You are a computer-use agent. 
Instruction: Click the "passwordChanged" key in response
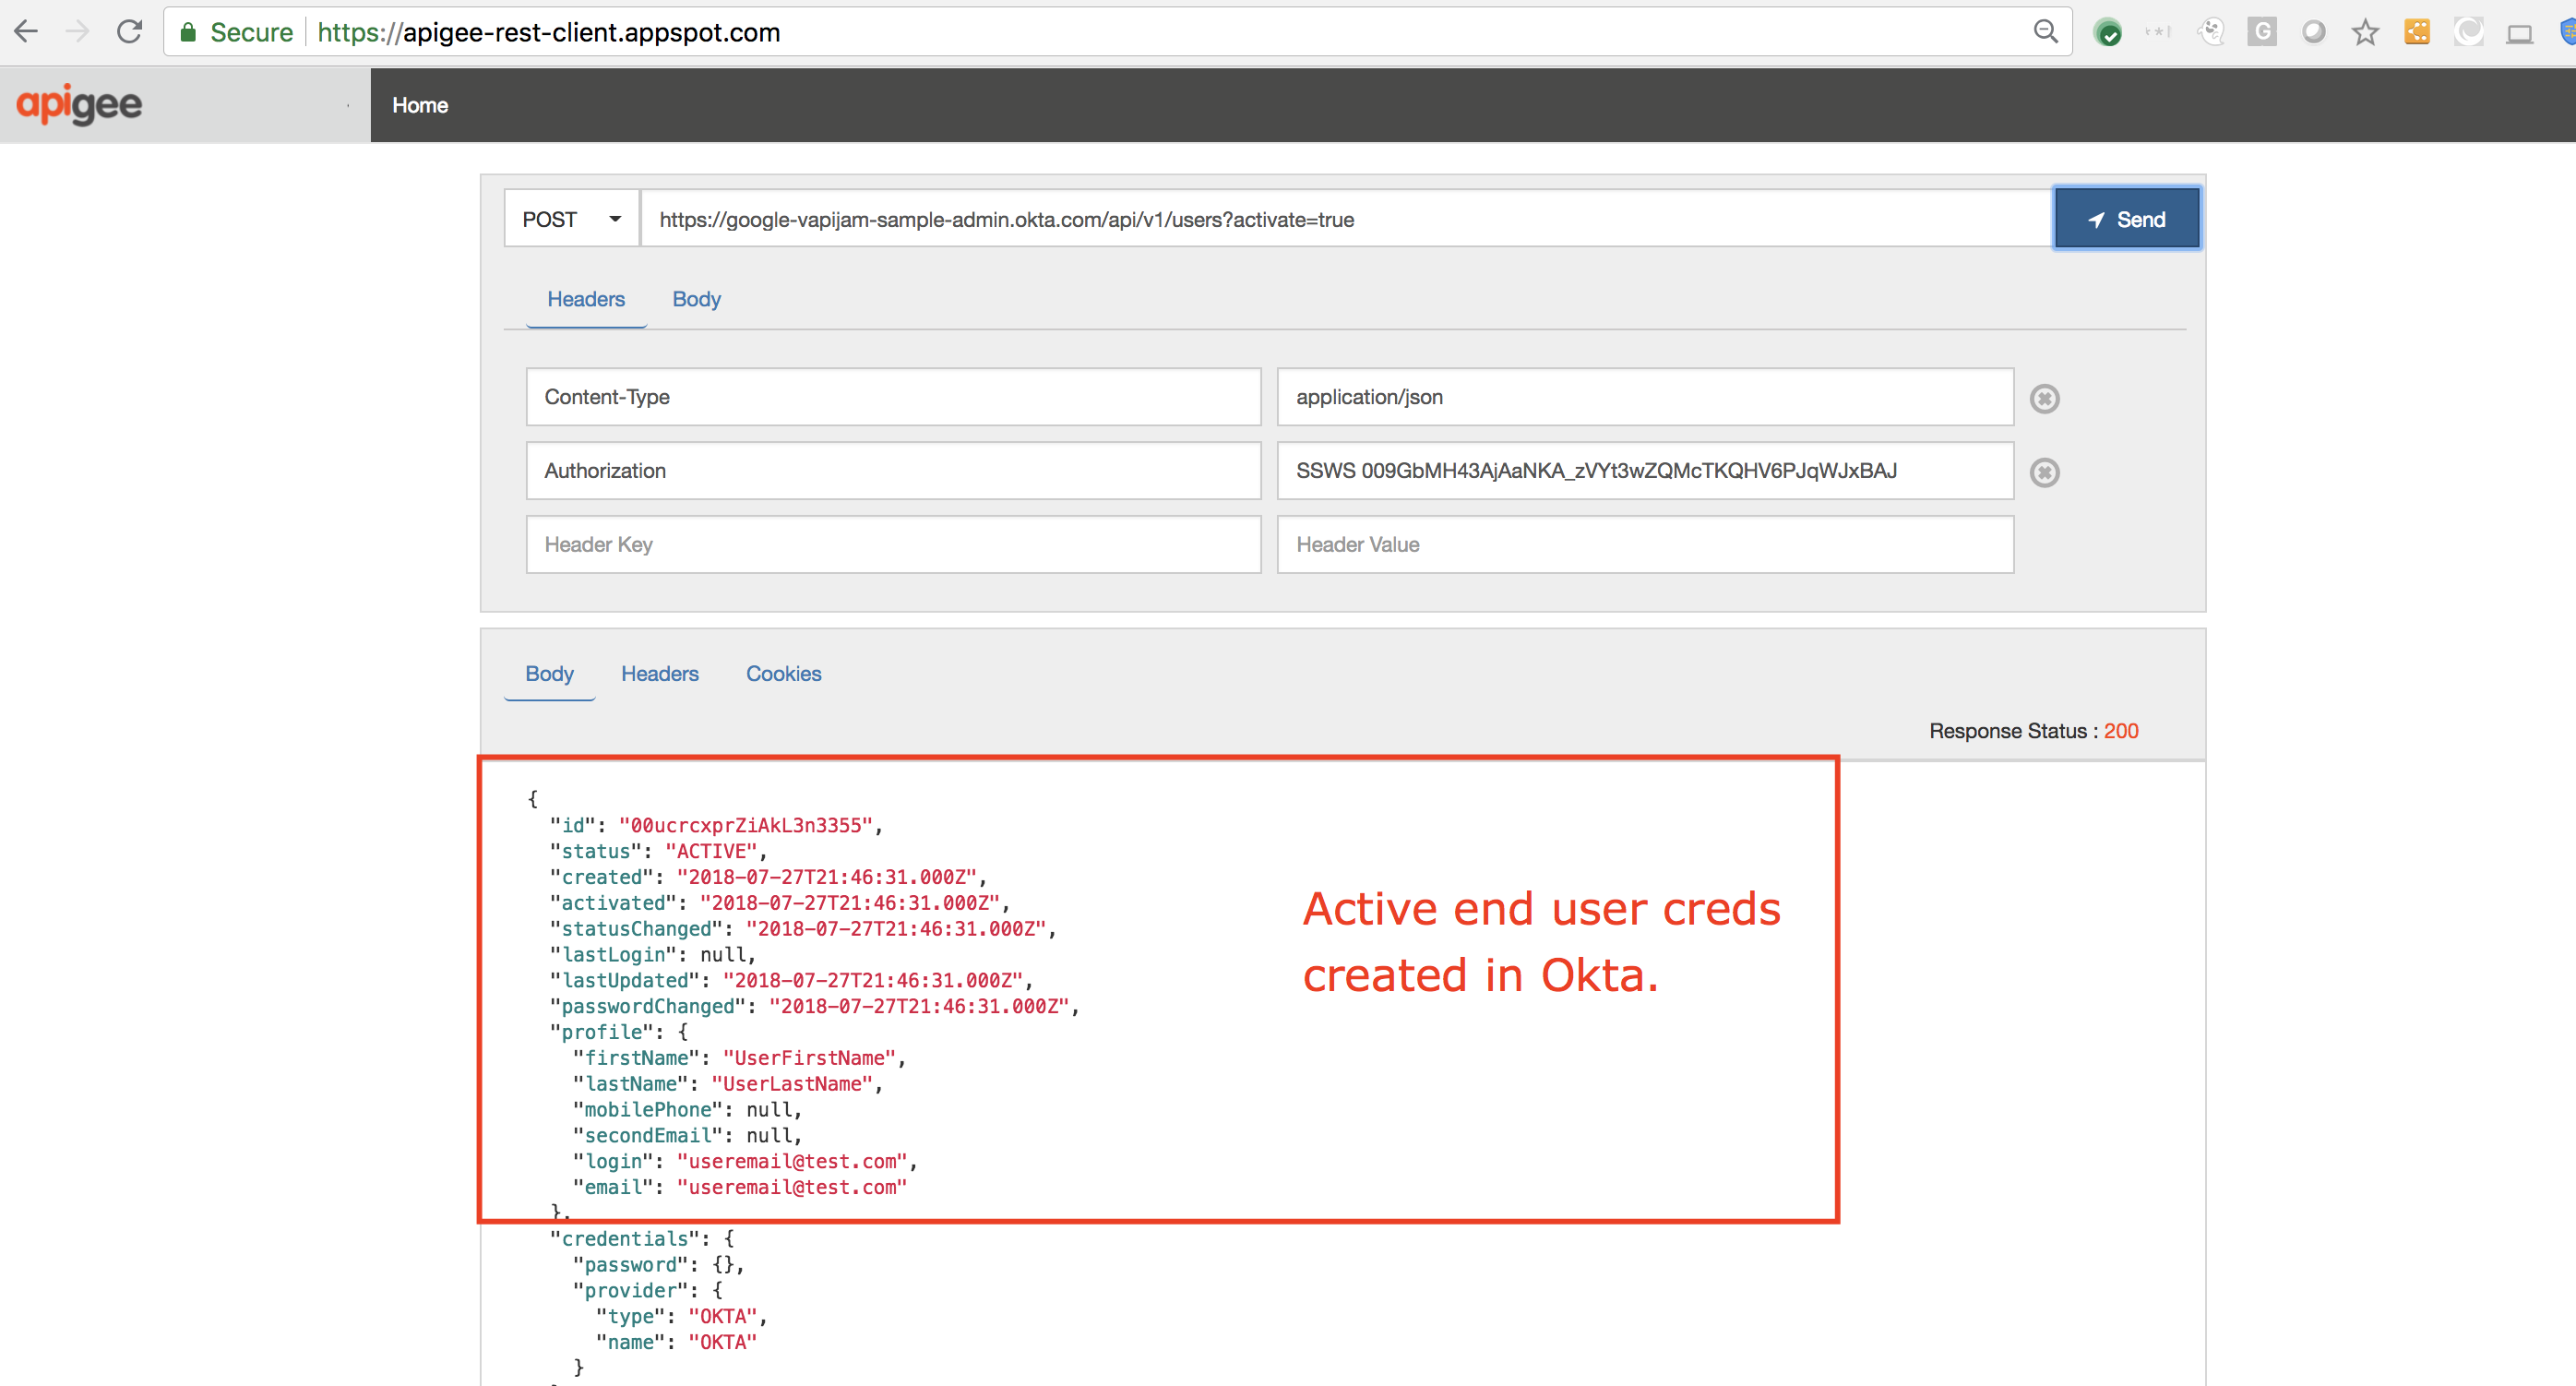click(x=648, y=1006)
